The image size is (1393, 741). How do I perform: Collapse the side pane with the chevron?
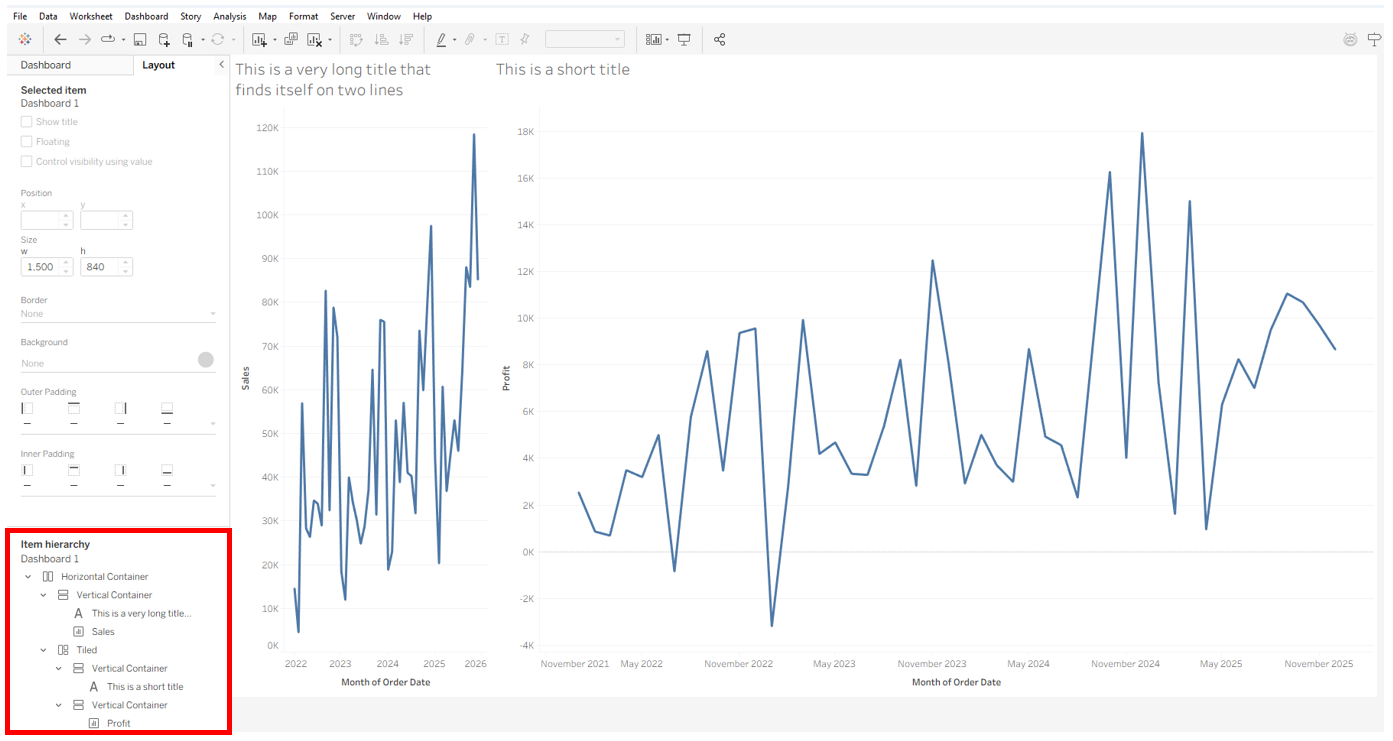point(221,65)
